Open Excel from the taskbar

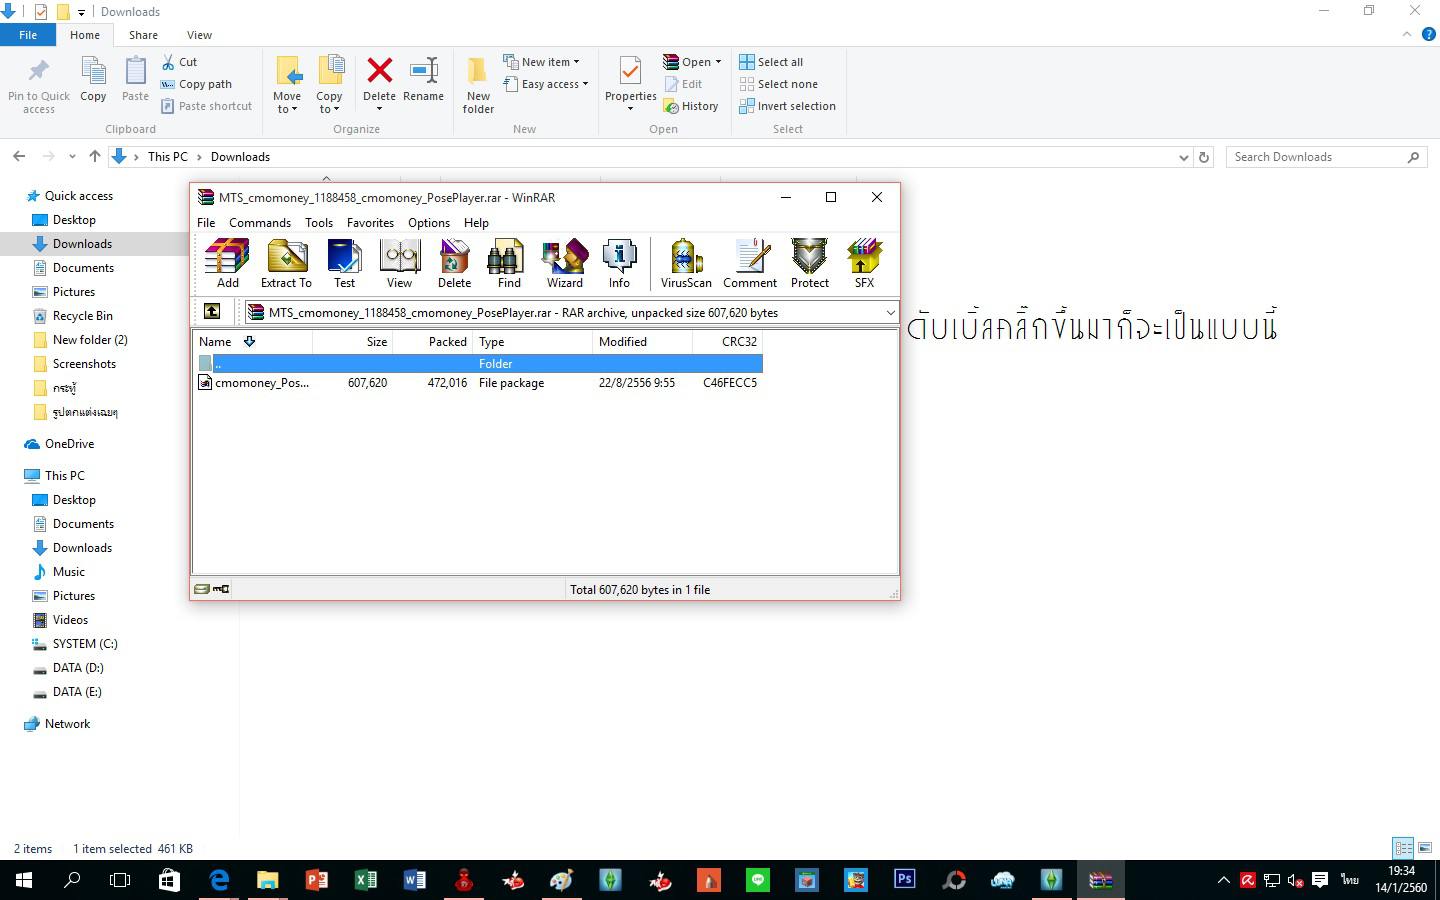pos(366,880)
